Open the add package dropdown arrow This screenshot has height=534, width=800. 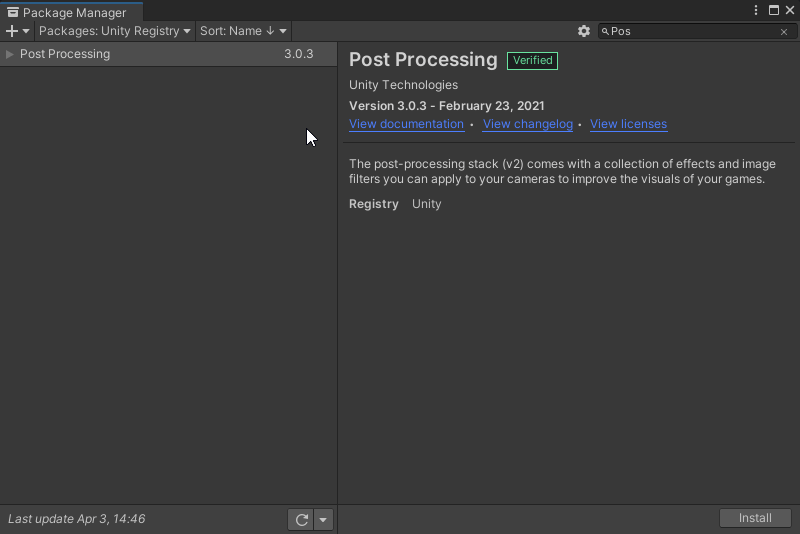coord(26,31)
